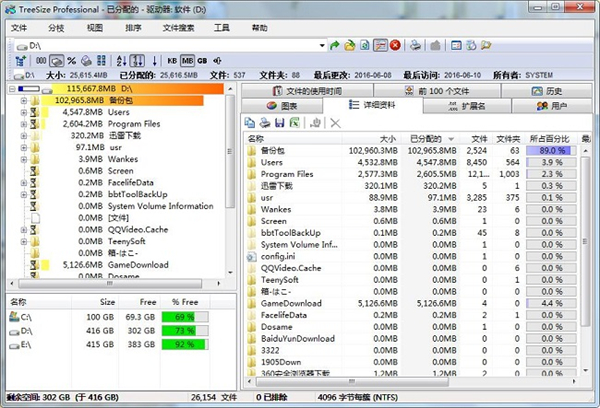The image size is (600, 408).
Task: Click the X delete icon in details toolbar
Action: 334,122
